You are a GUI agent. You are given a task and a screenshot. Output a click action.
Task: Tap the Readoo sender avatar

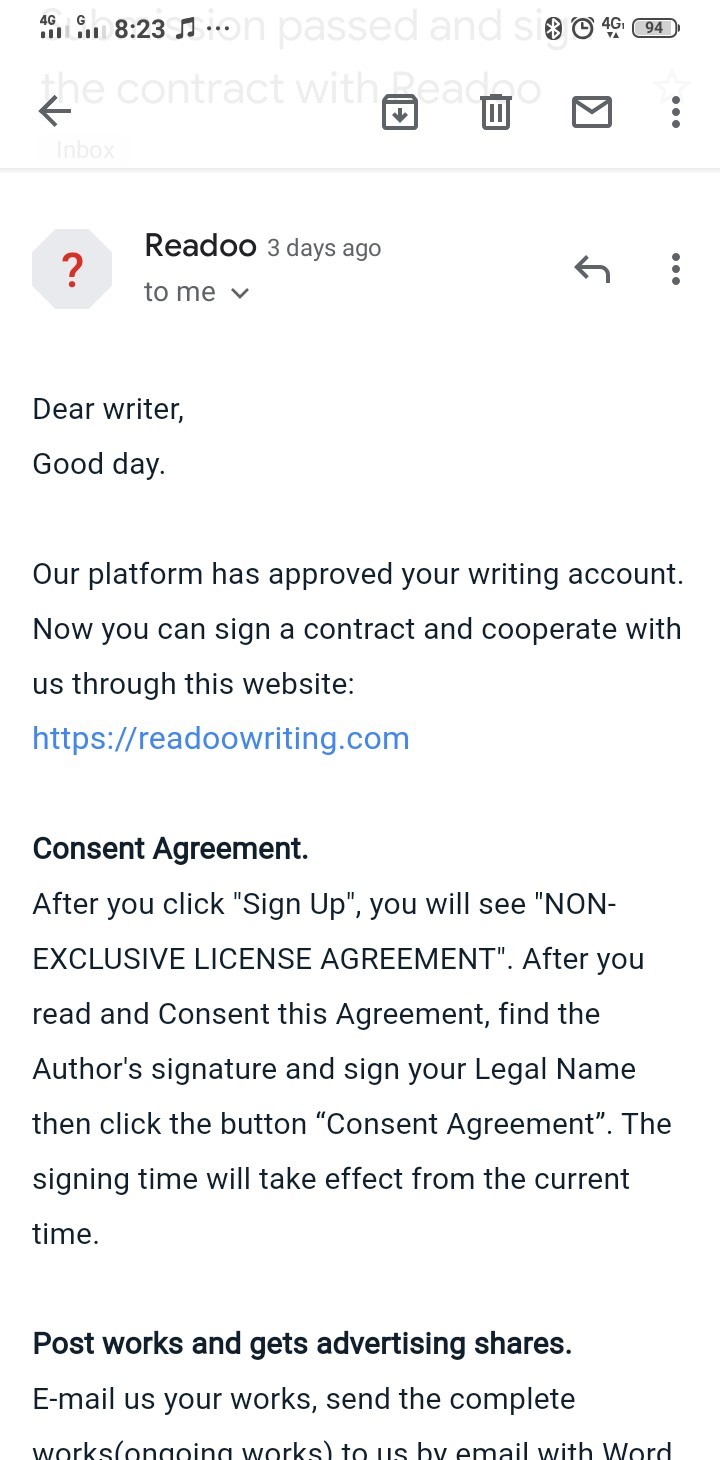tap(72, 269)
